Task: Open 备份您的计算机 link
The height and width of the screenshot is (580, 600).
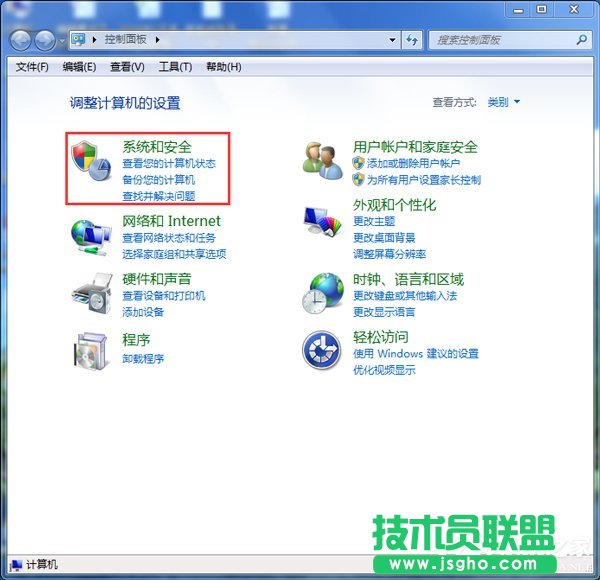Action: pyautogui.click(x=158, y=179)
